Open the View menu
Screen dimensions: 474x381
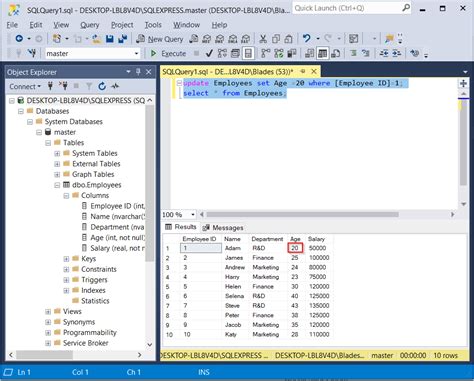tap(61, 25)
